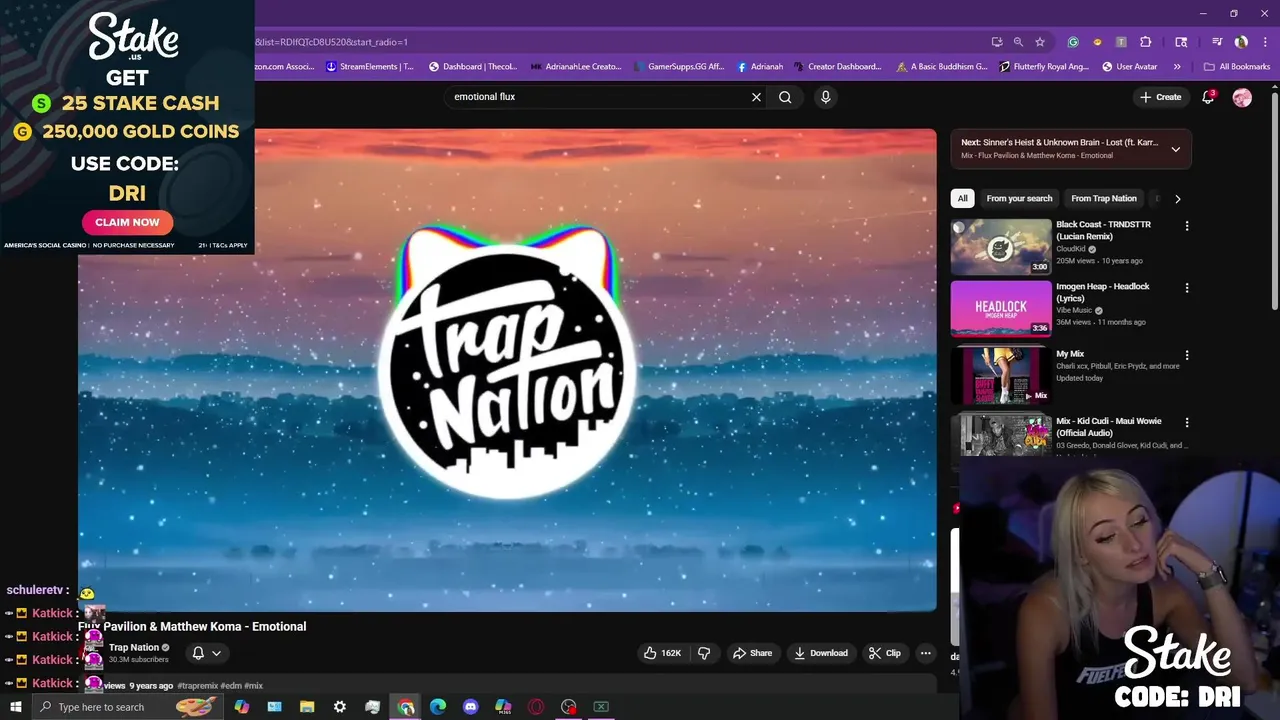Click the #trapremix hashtag
This screenshot has height=720, width=1280.
click(x=198, y=686)
